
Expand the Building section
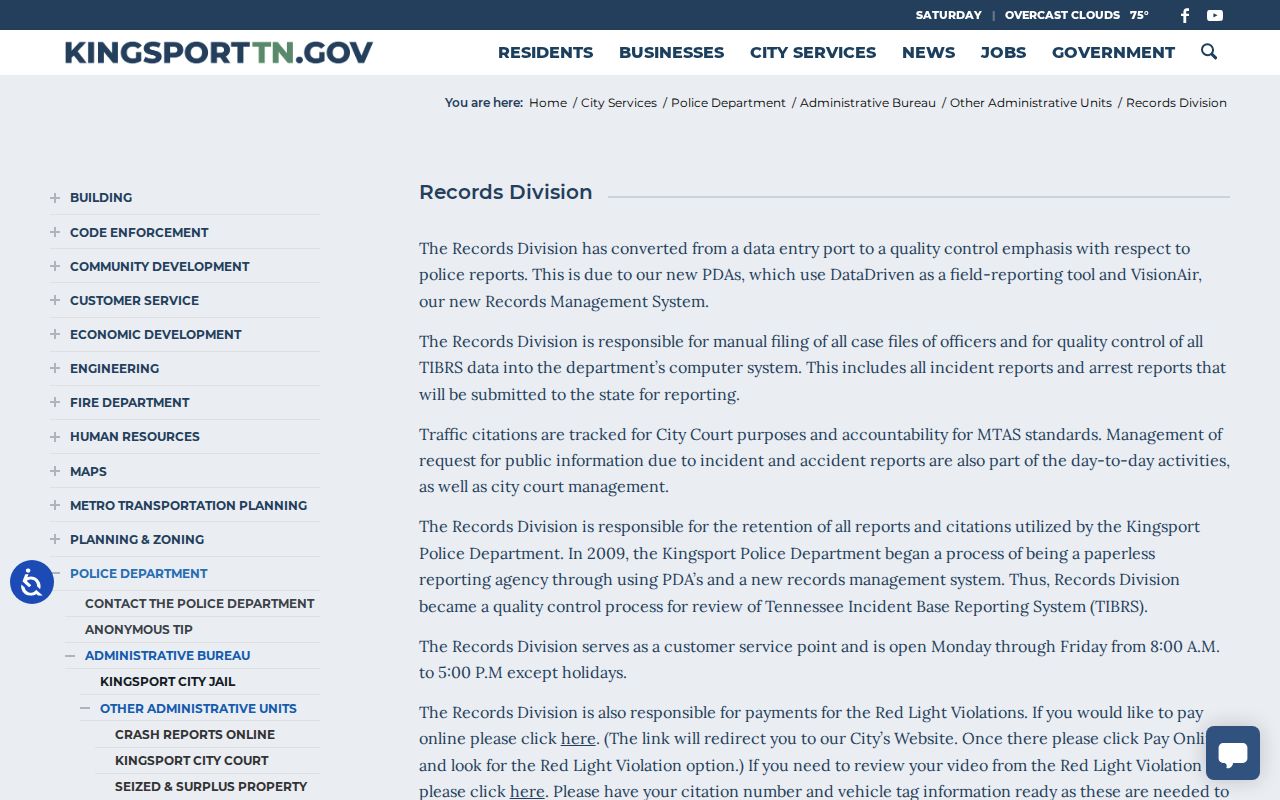55,198
